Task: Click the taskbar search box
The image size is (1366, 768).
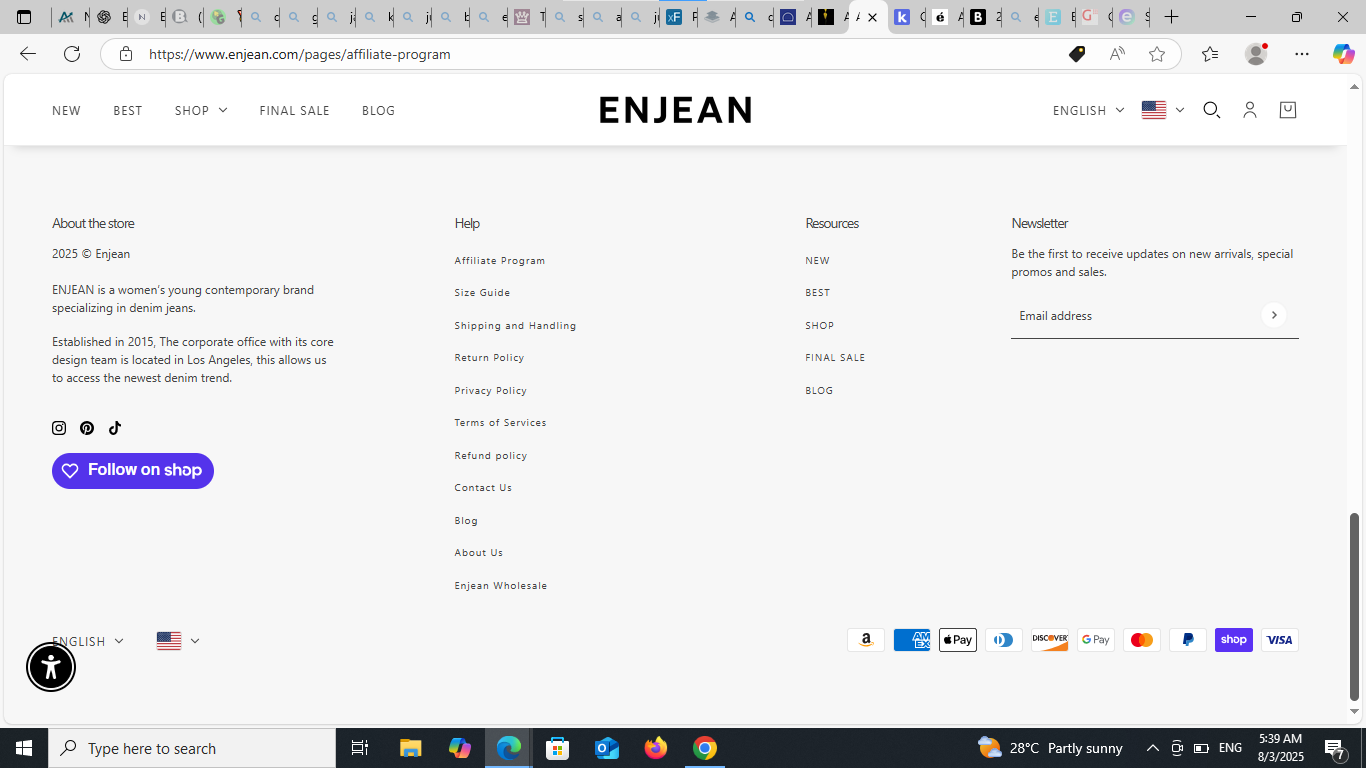Action: point(192,748)
